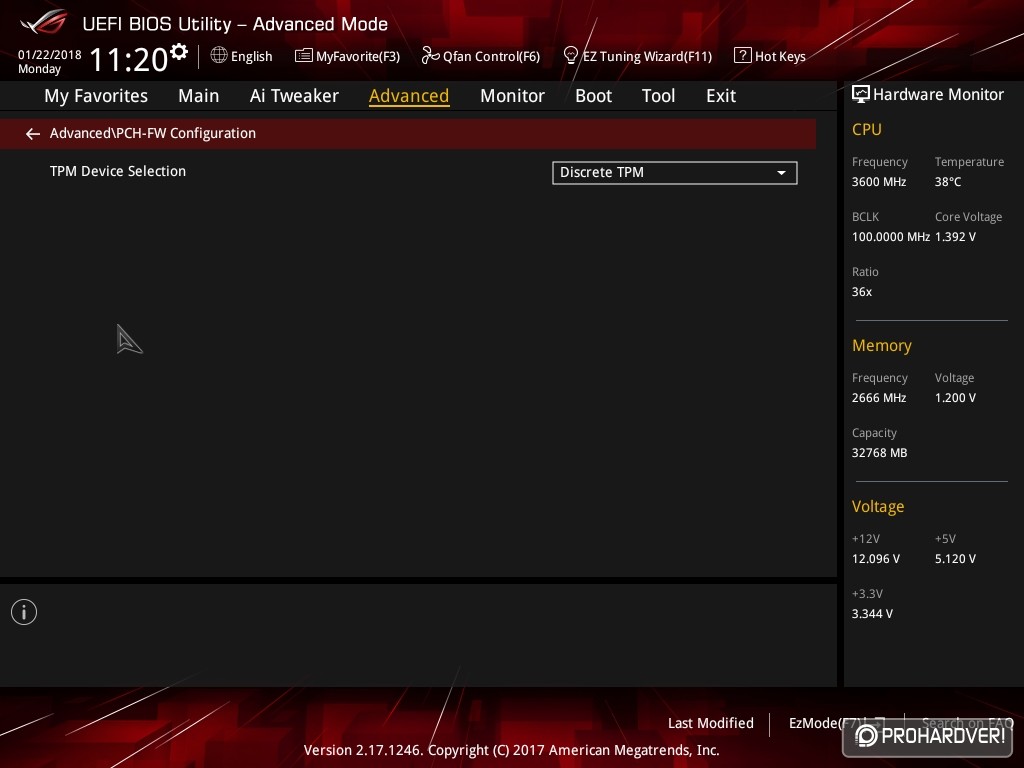Click Last Modified
Screen dimensions: 1024x768
pyautogui.click(x=711, y=723)
